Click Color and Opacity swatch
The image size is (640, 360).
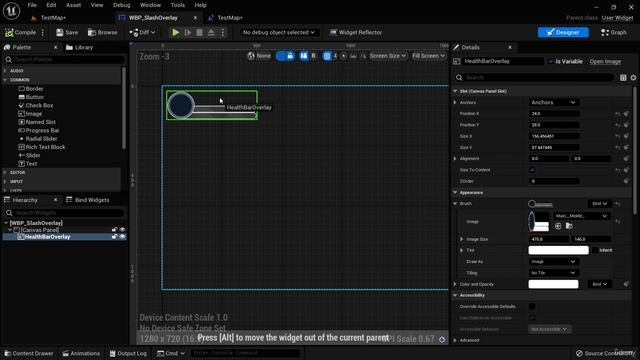(553, 284)
